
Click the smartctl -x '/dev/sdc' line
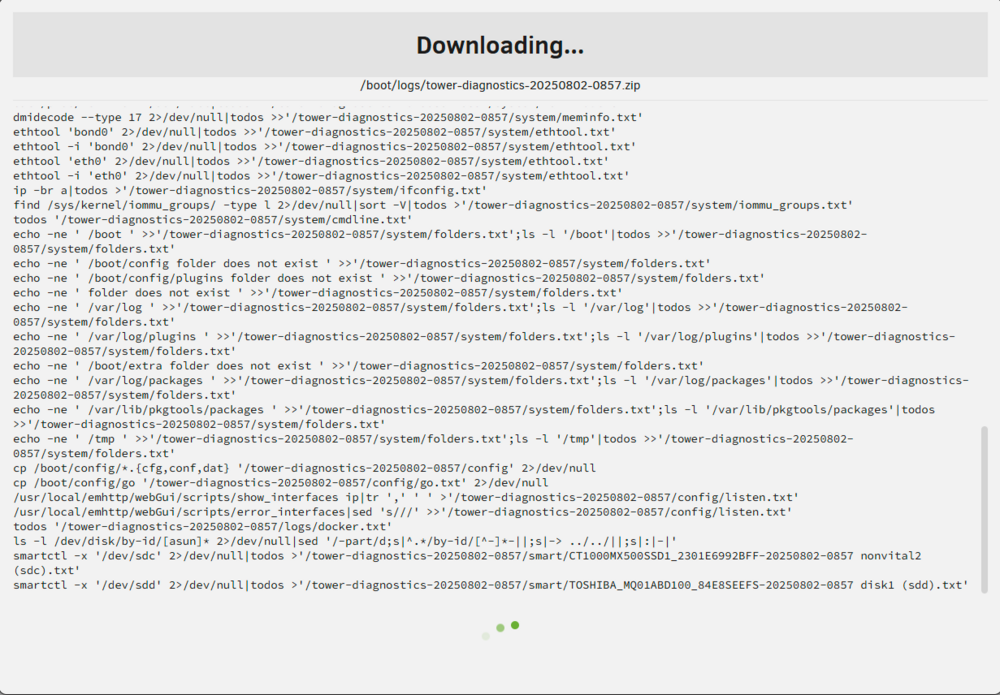pyautogui.click(x=467, y=564)
